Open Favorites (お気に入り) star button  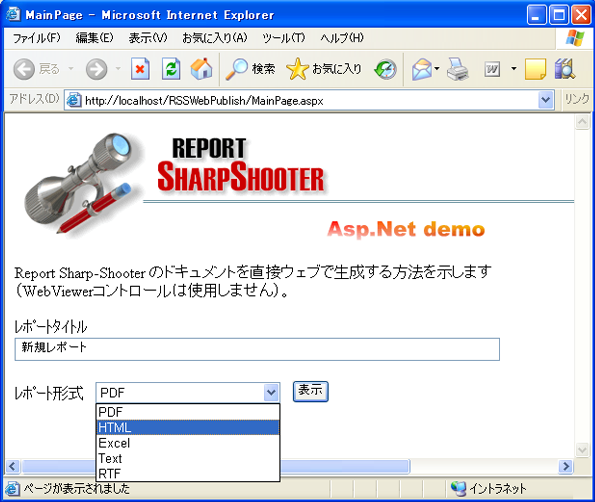point(324,69)
